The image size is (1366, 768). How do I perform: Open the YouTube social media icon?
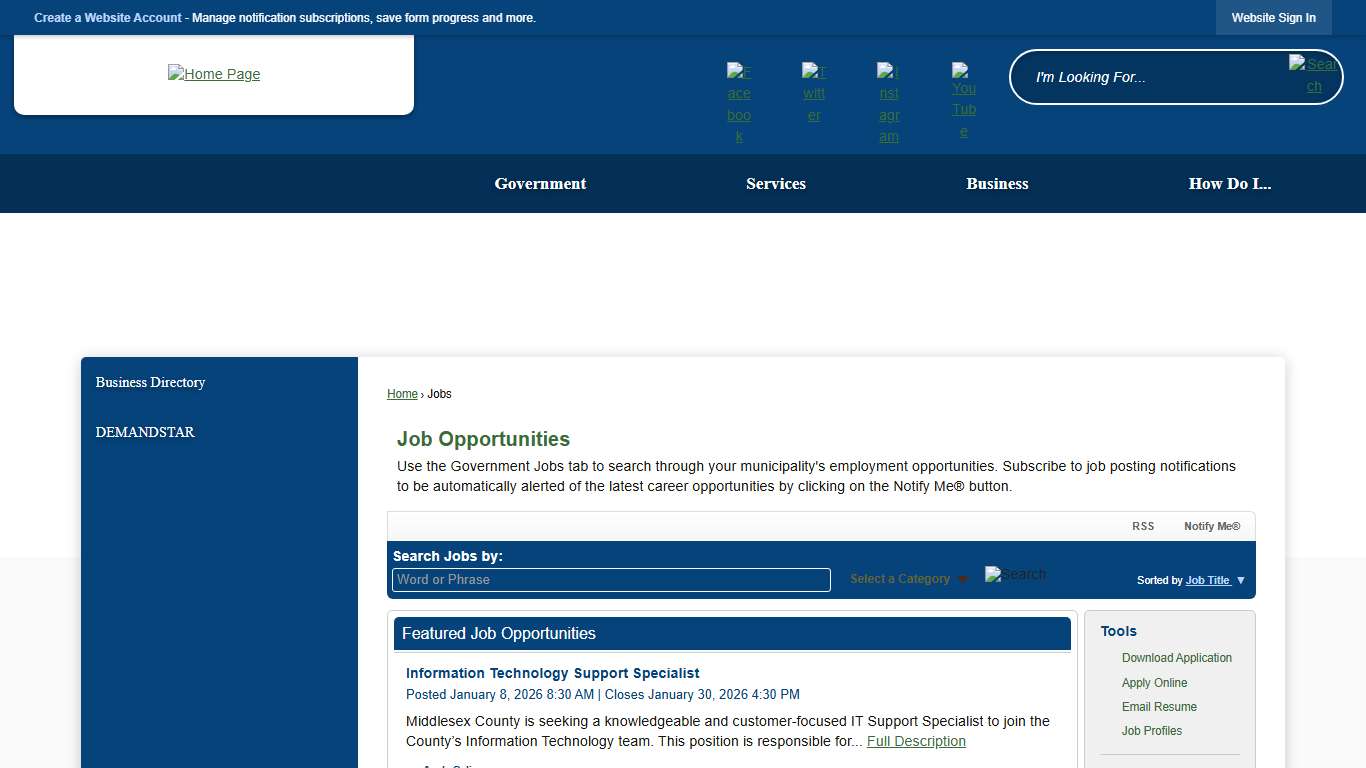(x=963, y=99)
